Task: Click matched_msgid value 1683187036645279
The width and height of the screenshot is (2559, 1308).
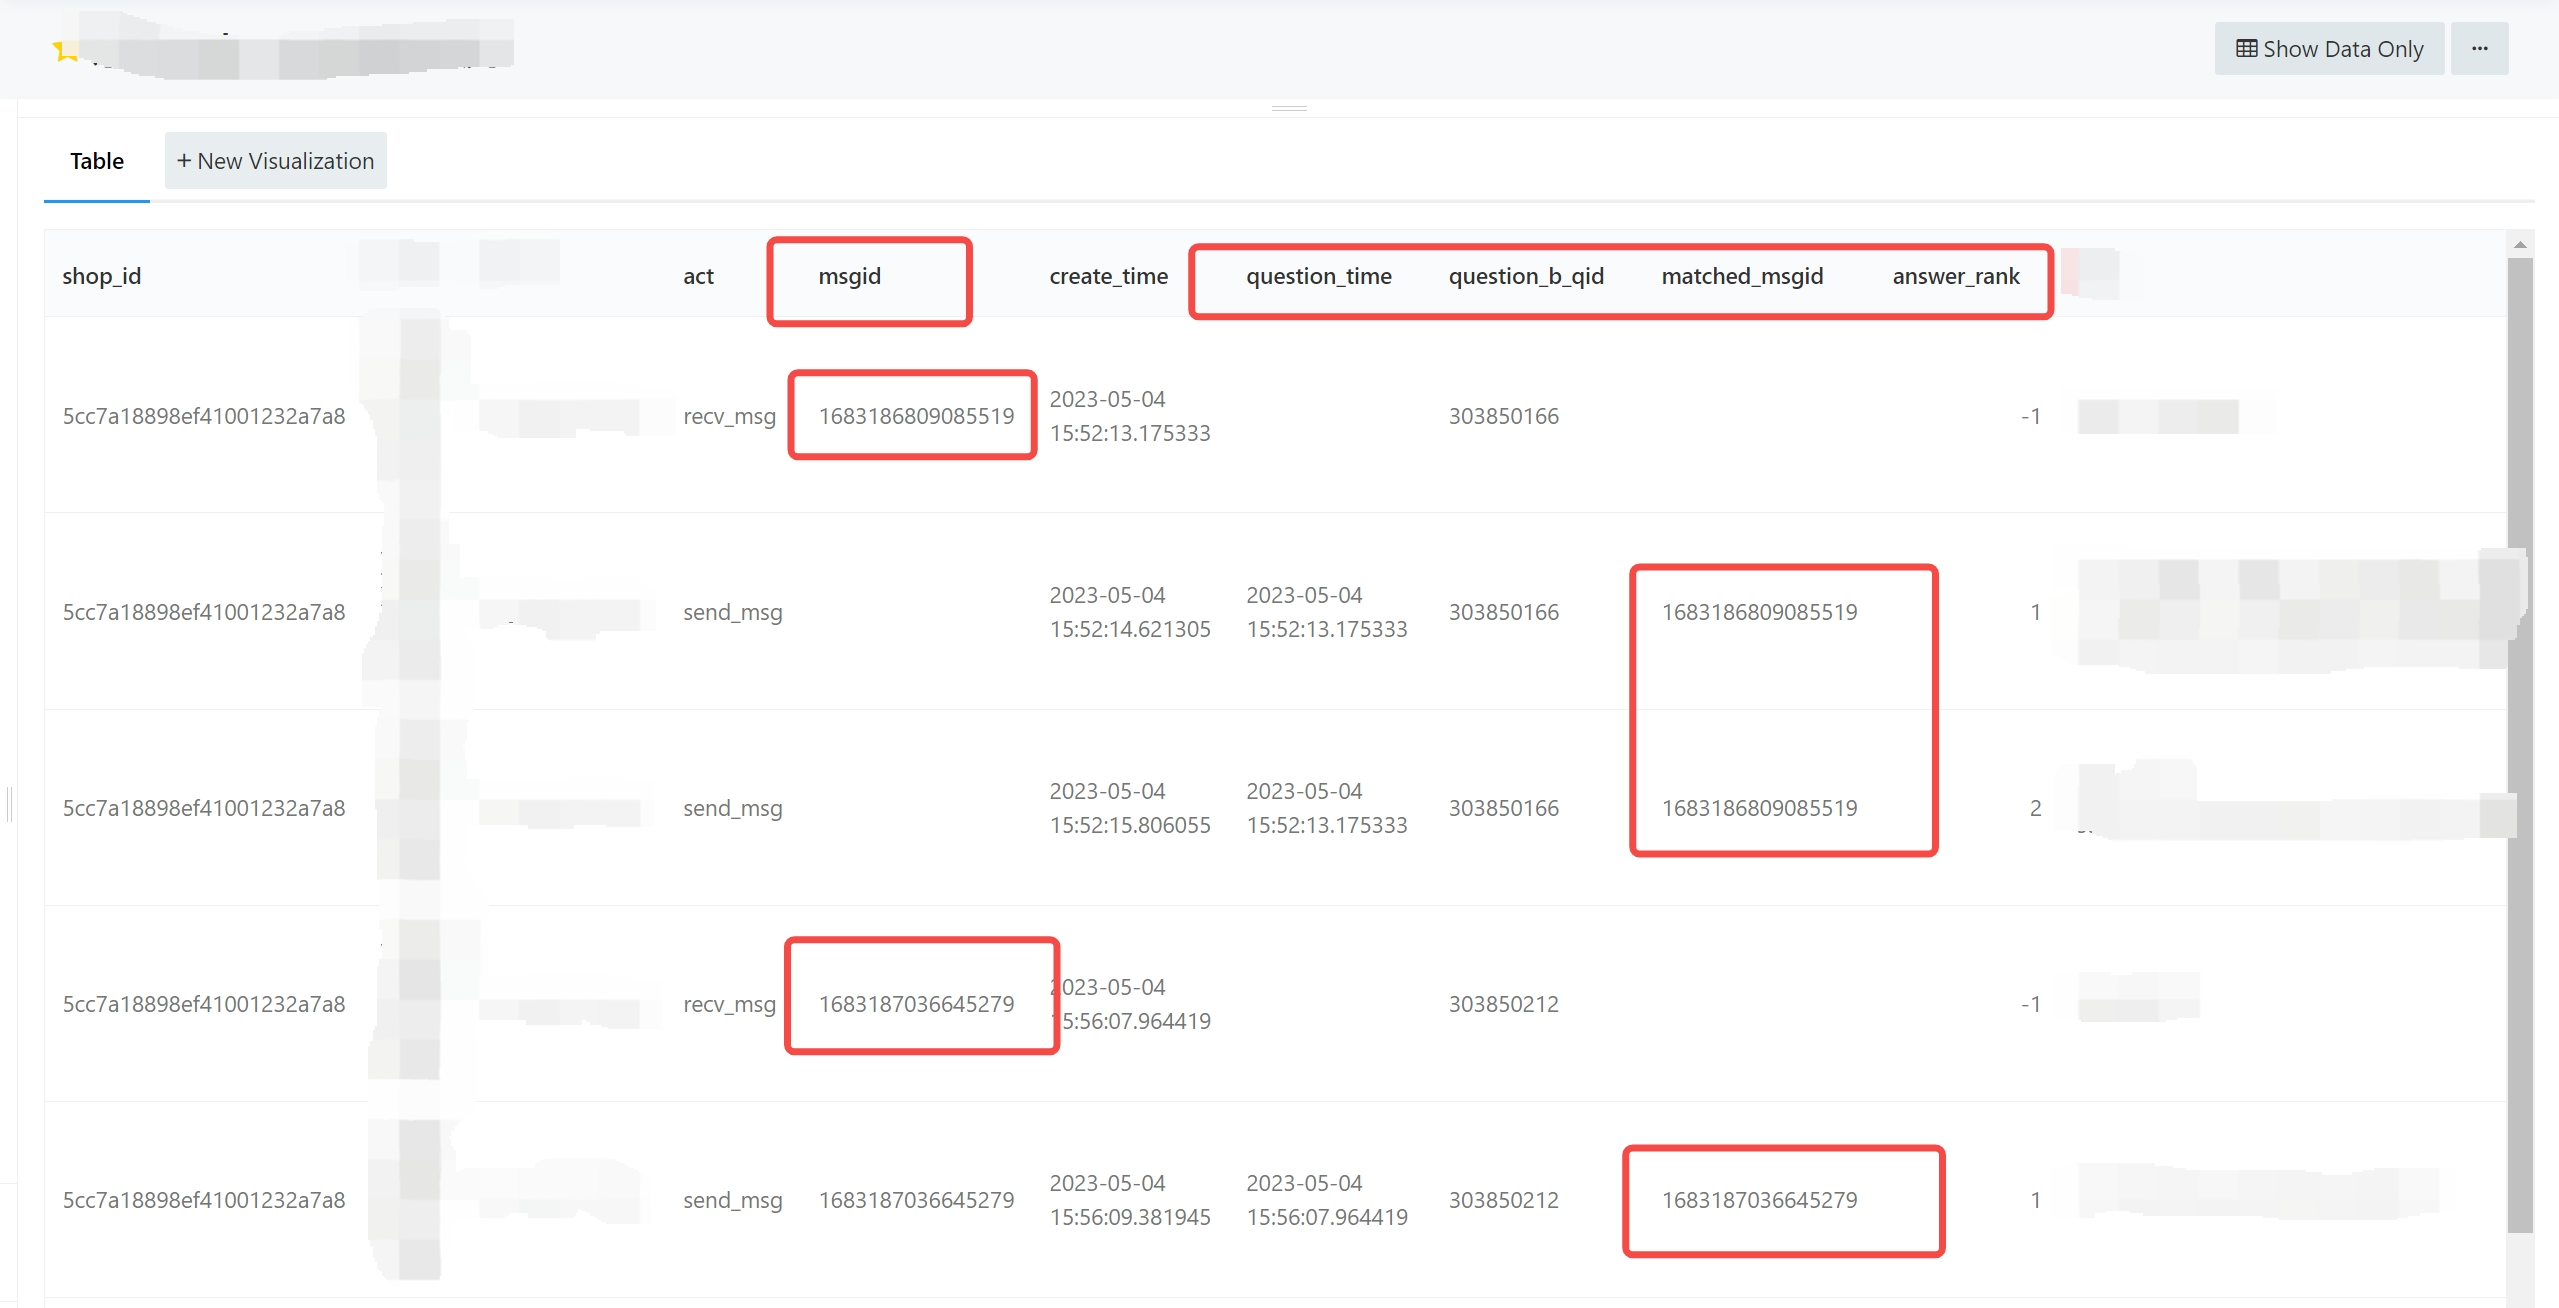Action: tap(1763, 1198)
